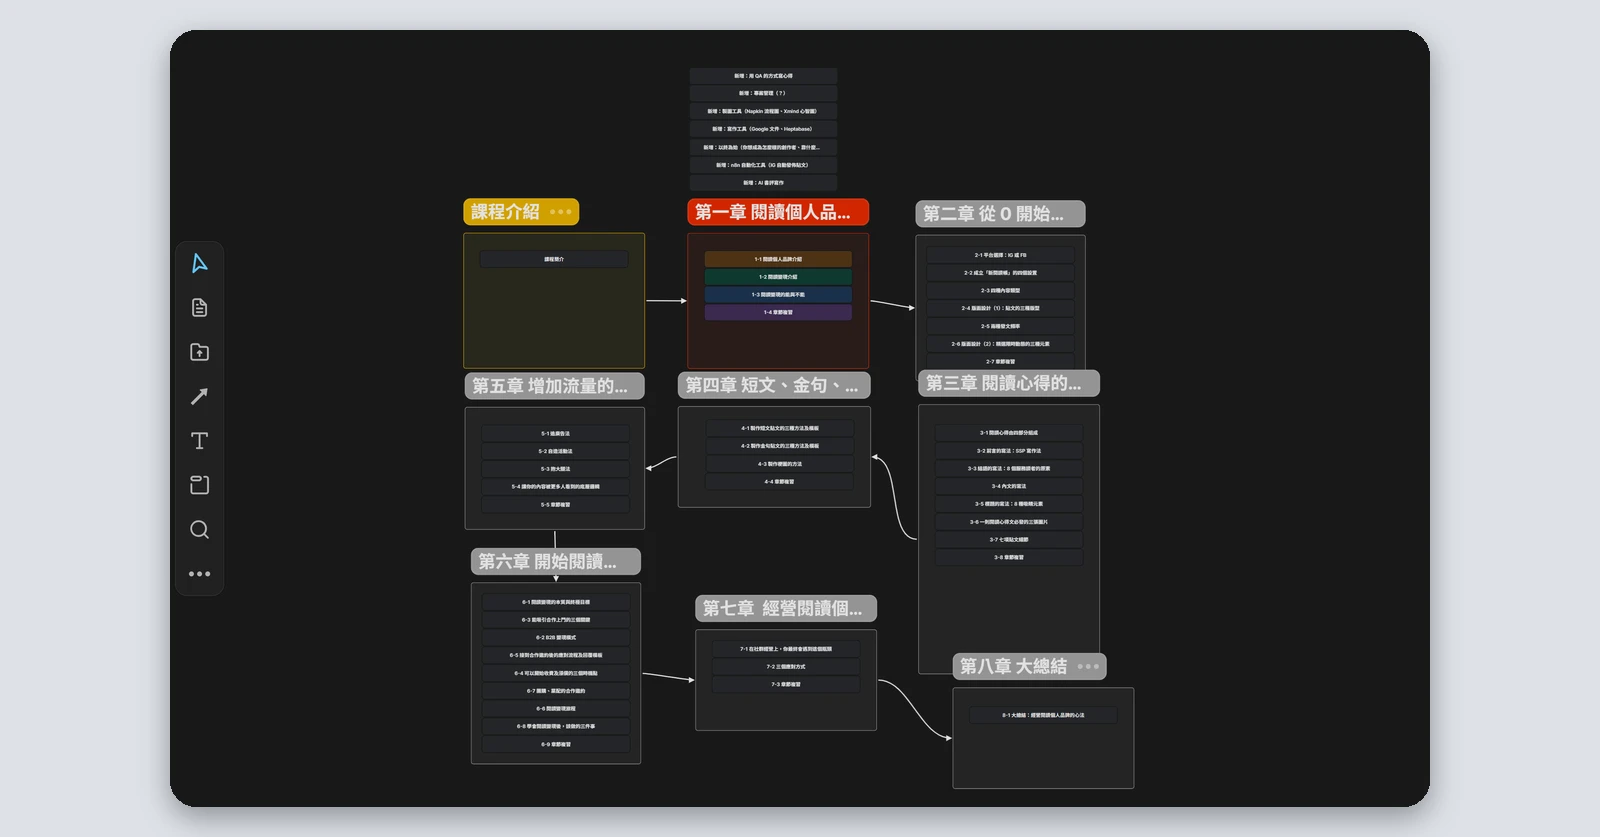Open the orange 1-1 card in chapter one

click(778, 259)
